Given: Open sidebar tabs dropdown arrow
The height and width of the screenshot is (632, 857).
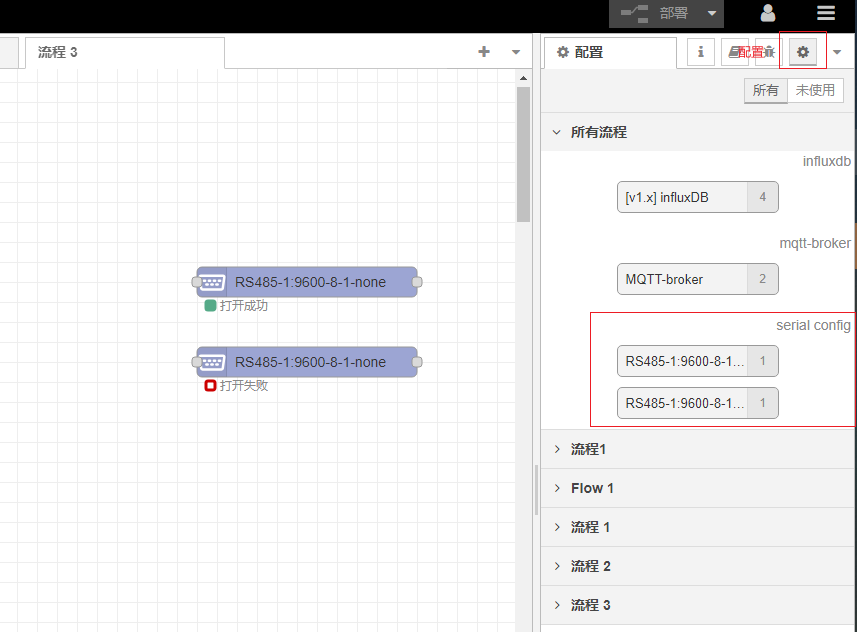Looking at the screenshot, I should pyautogui.click(x=837, y=52).
